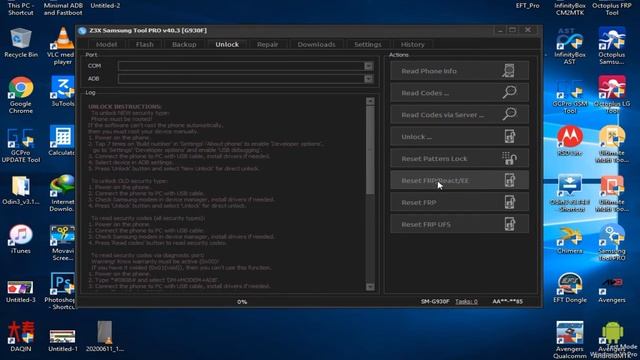Click the Reset FRP/React/EE button
This screenshot has width=640, height=360.
(x=460, y=180)
